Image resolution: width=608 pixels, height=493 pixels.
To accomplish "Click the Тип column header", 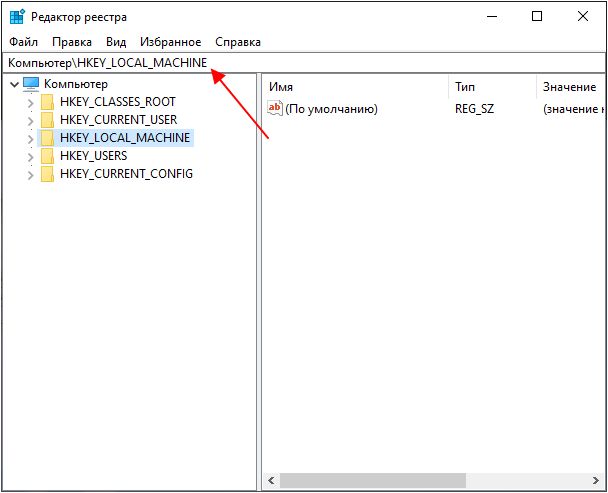I will coord(492,87).
